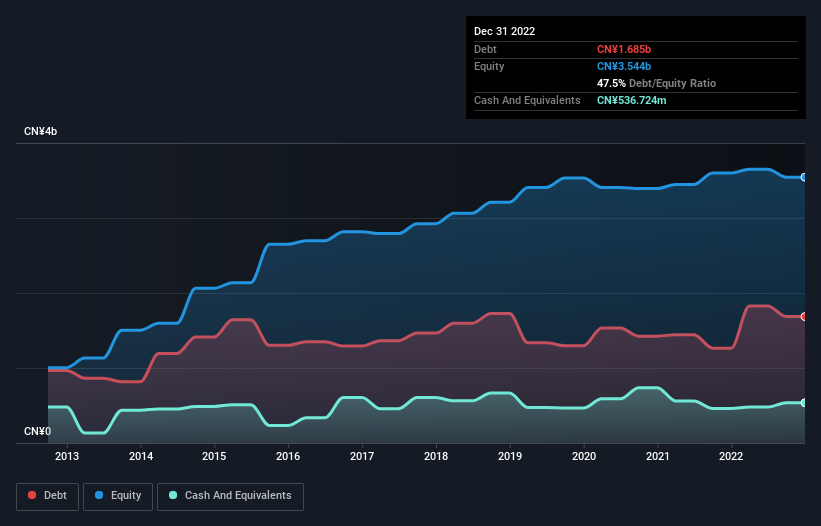821x526 pixels.
Task: Select the Debt endpoint marker at Dec 2022
Action: (x=804, y=317)
